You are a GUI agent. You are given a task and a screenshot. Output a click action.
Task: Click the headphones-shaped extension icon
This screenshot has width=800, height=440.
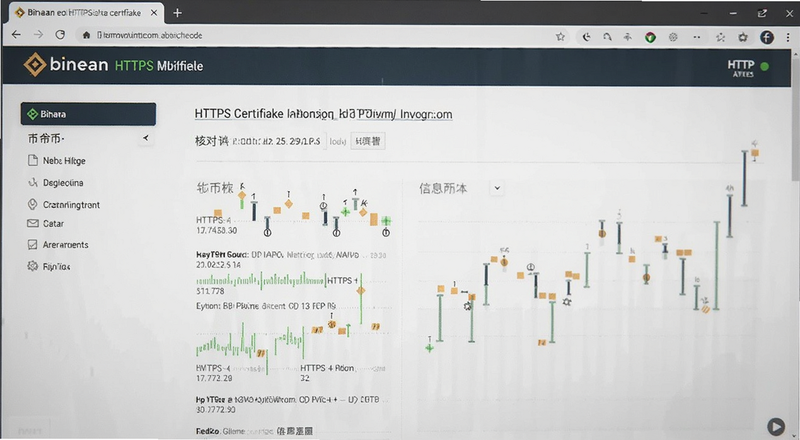click(x=607, y=37)
